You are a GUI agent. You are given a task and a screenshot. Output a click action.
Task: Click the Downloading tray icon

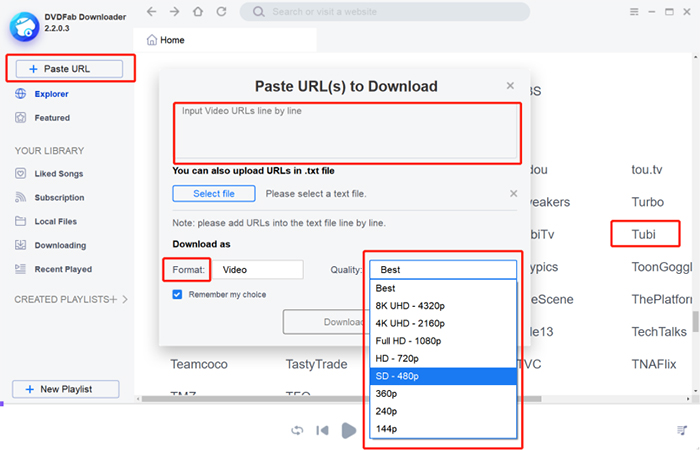pos(21,245)
